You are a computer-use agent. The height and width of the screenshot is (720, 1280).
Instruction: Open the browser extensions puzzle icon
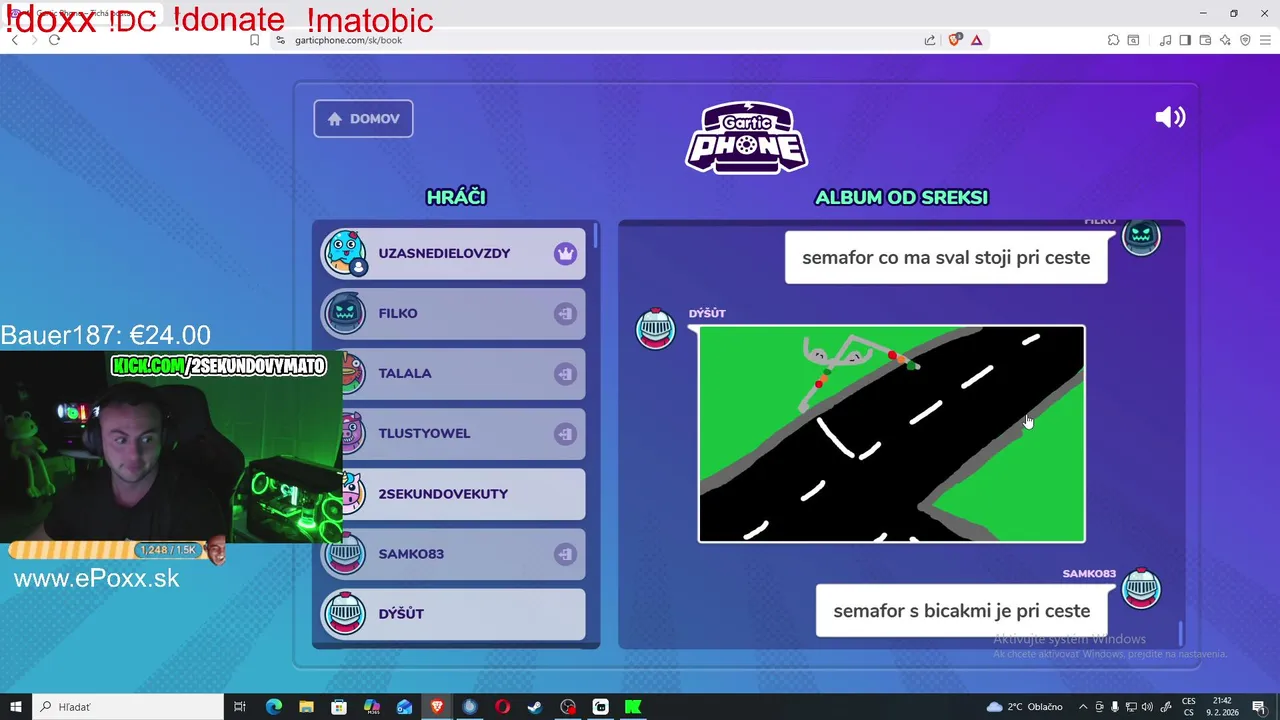point(1113,40)
